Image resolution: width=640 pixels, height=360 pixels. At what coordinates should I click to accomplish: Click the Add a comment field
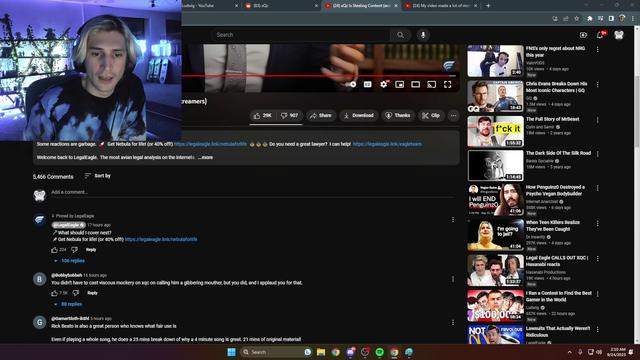(252, 192)
